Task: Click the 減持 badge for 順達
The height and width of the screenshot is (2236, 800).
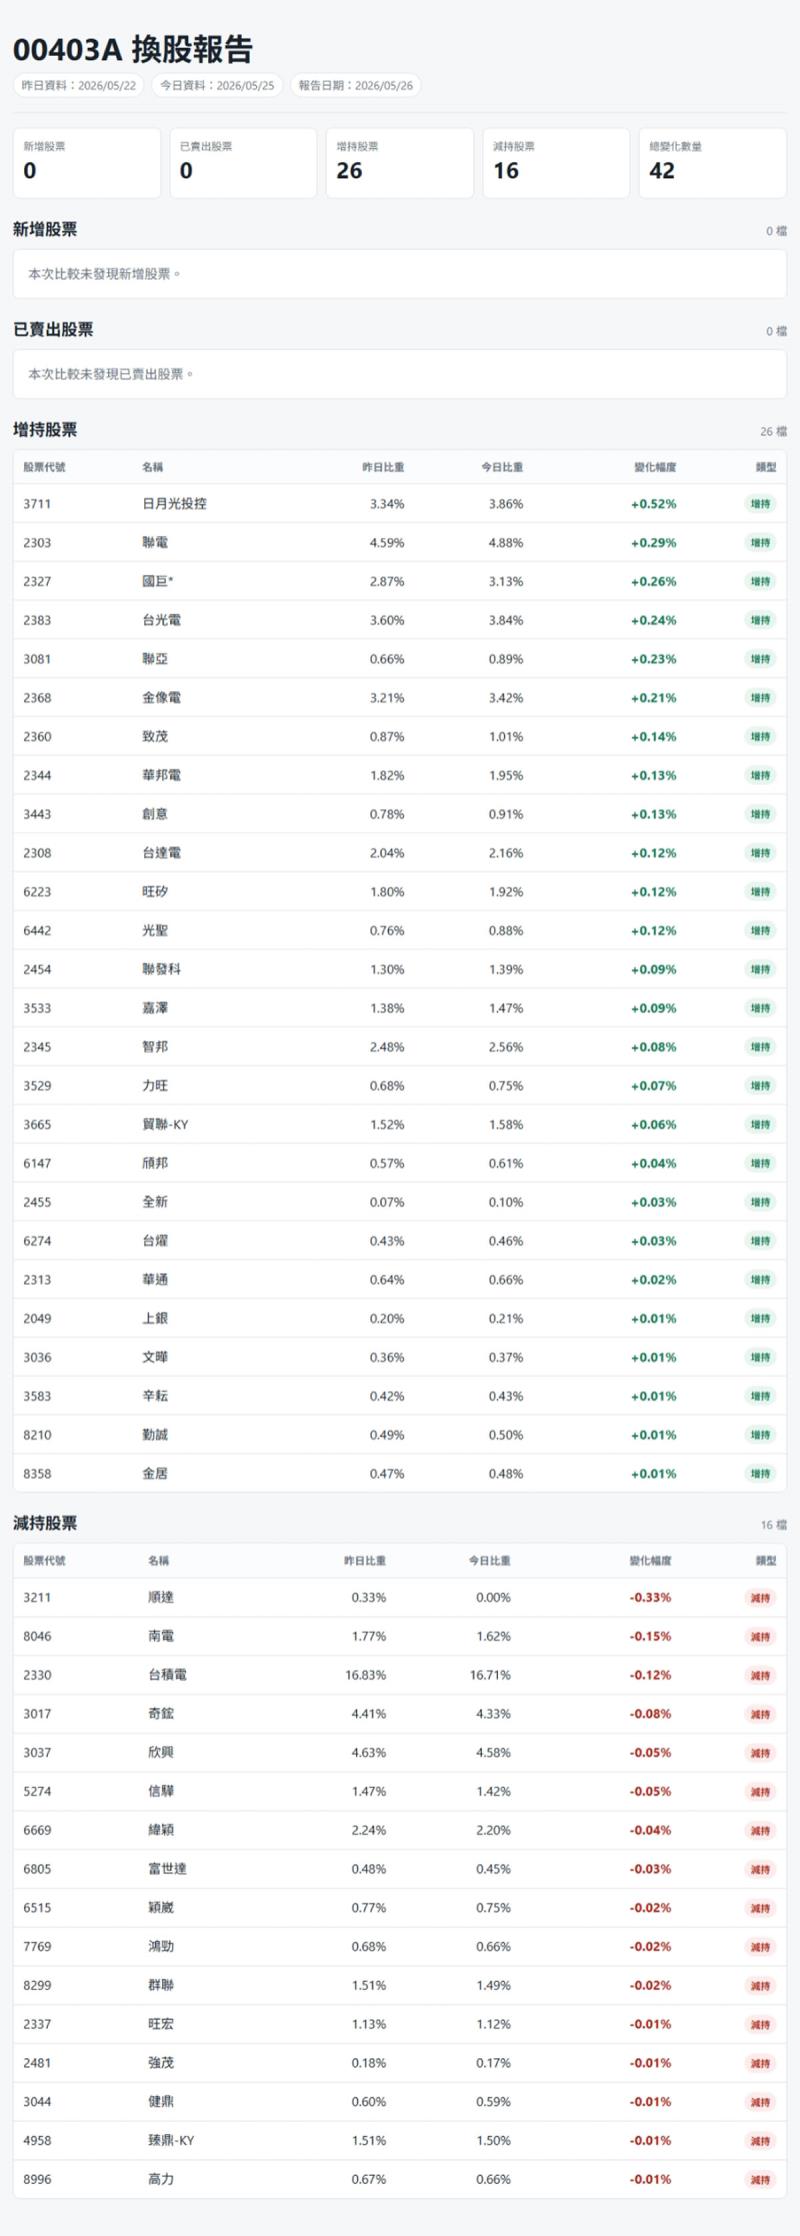Action: (760, 1597)
